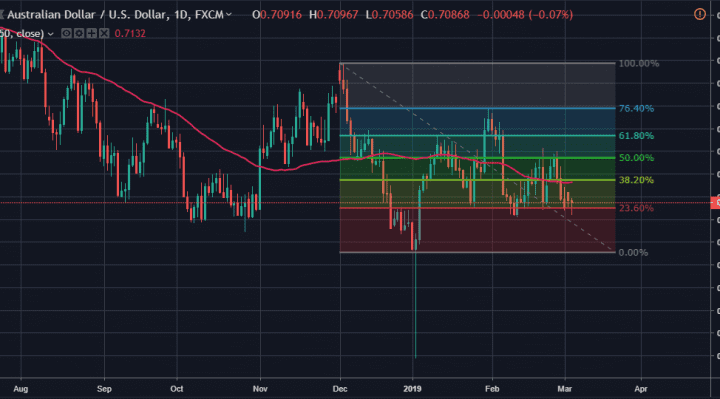This screenshot has height=399, width=720.
Task: Toggle moving average indicator visibility eye icon
Action: coord(66,34)
